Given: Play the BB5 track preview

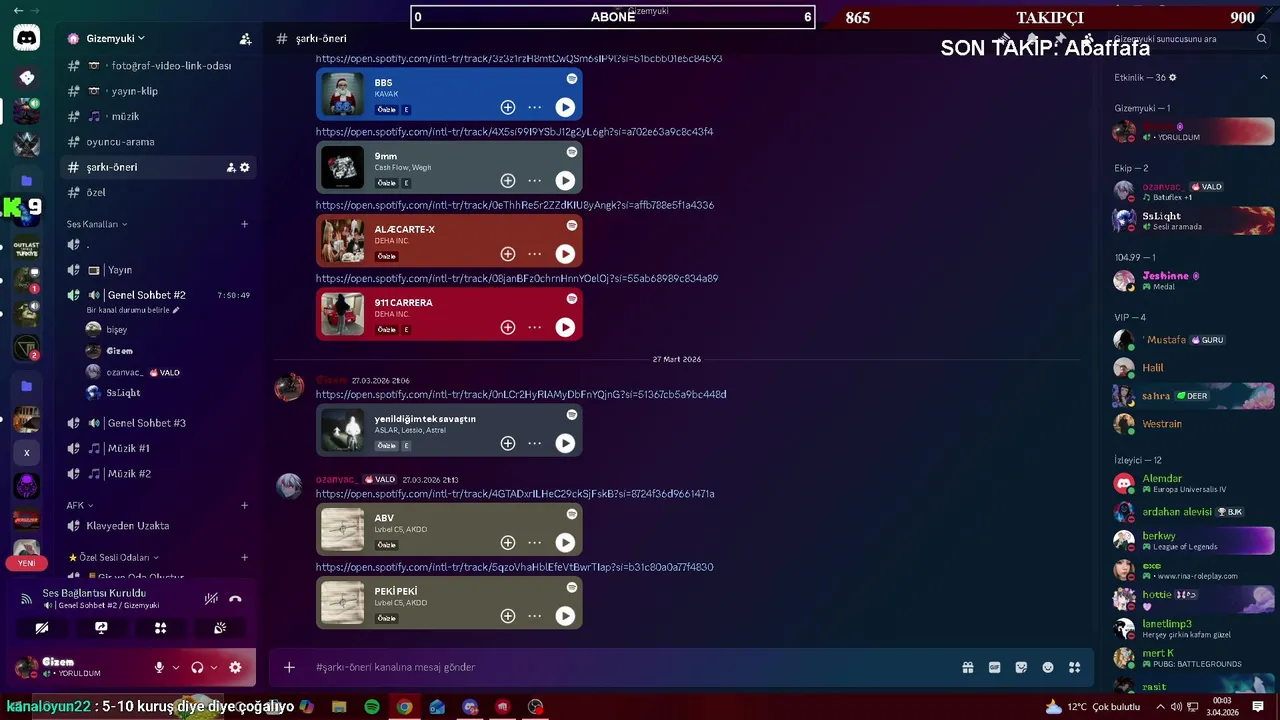Looking at the screenshot, I should (565, 107).
